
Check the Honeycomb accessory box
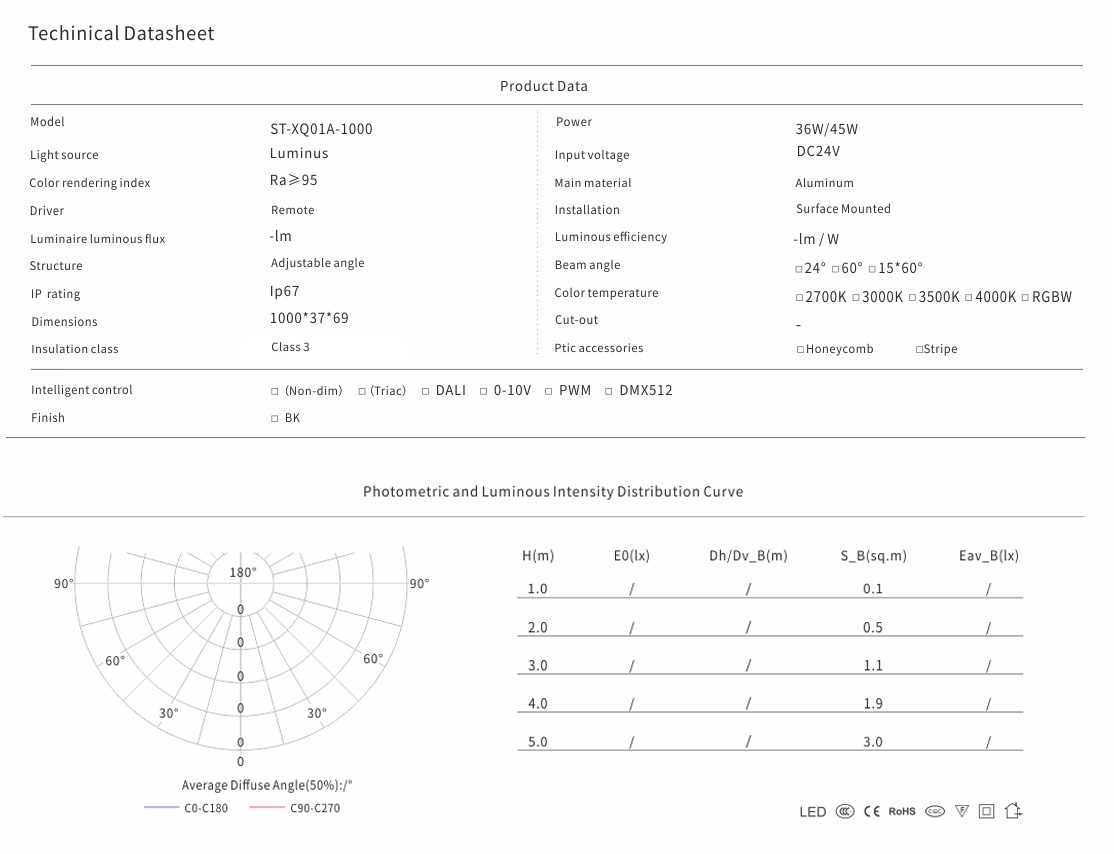click(800, 350)
